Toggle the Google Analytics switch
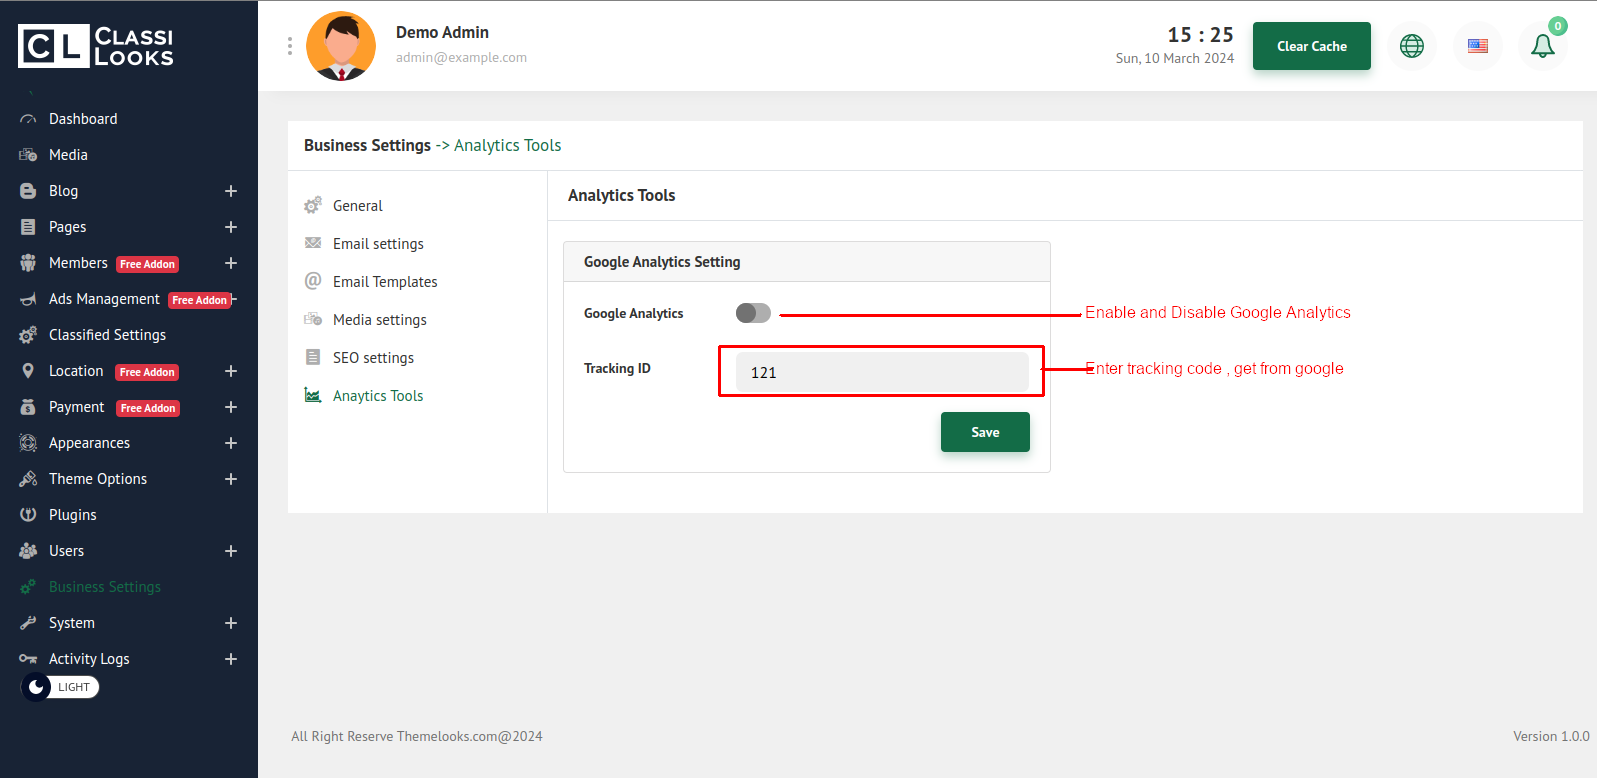 753,313
